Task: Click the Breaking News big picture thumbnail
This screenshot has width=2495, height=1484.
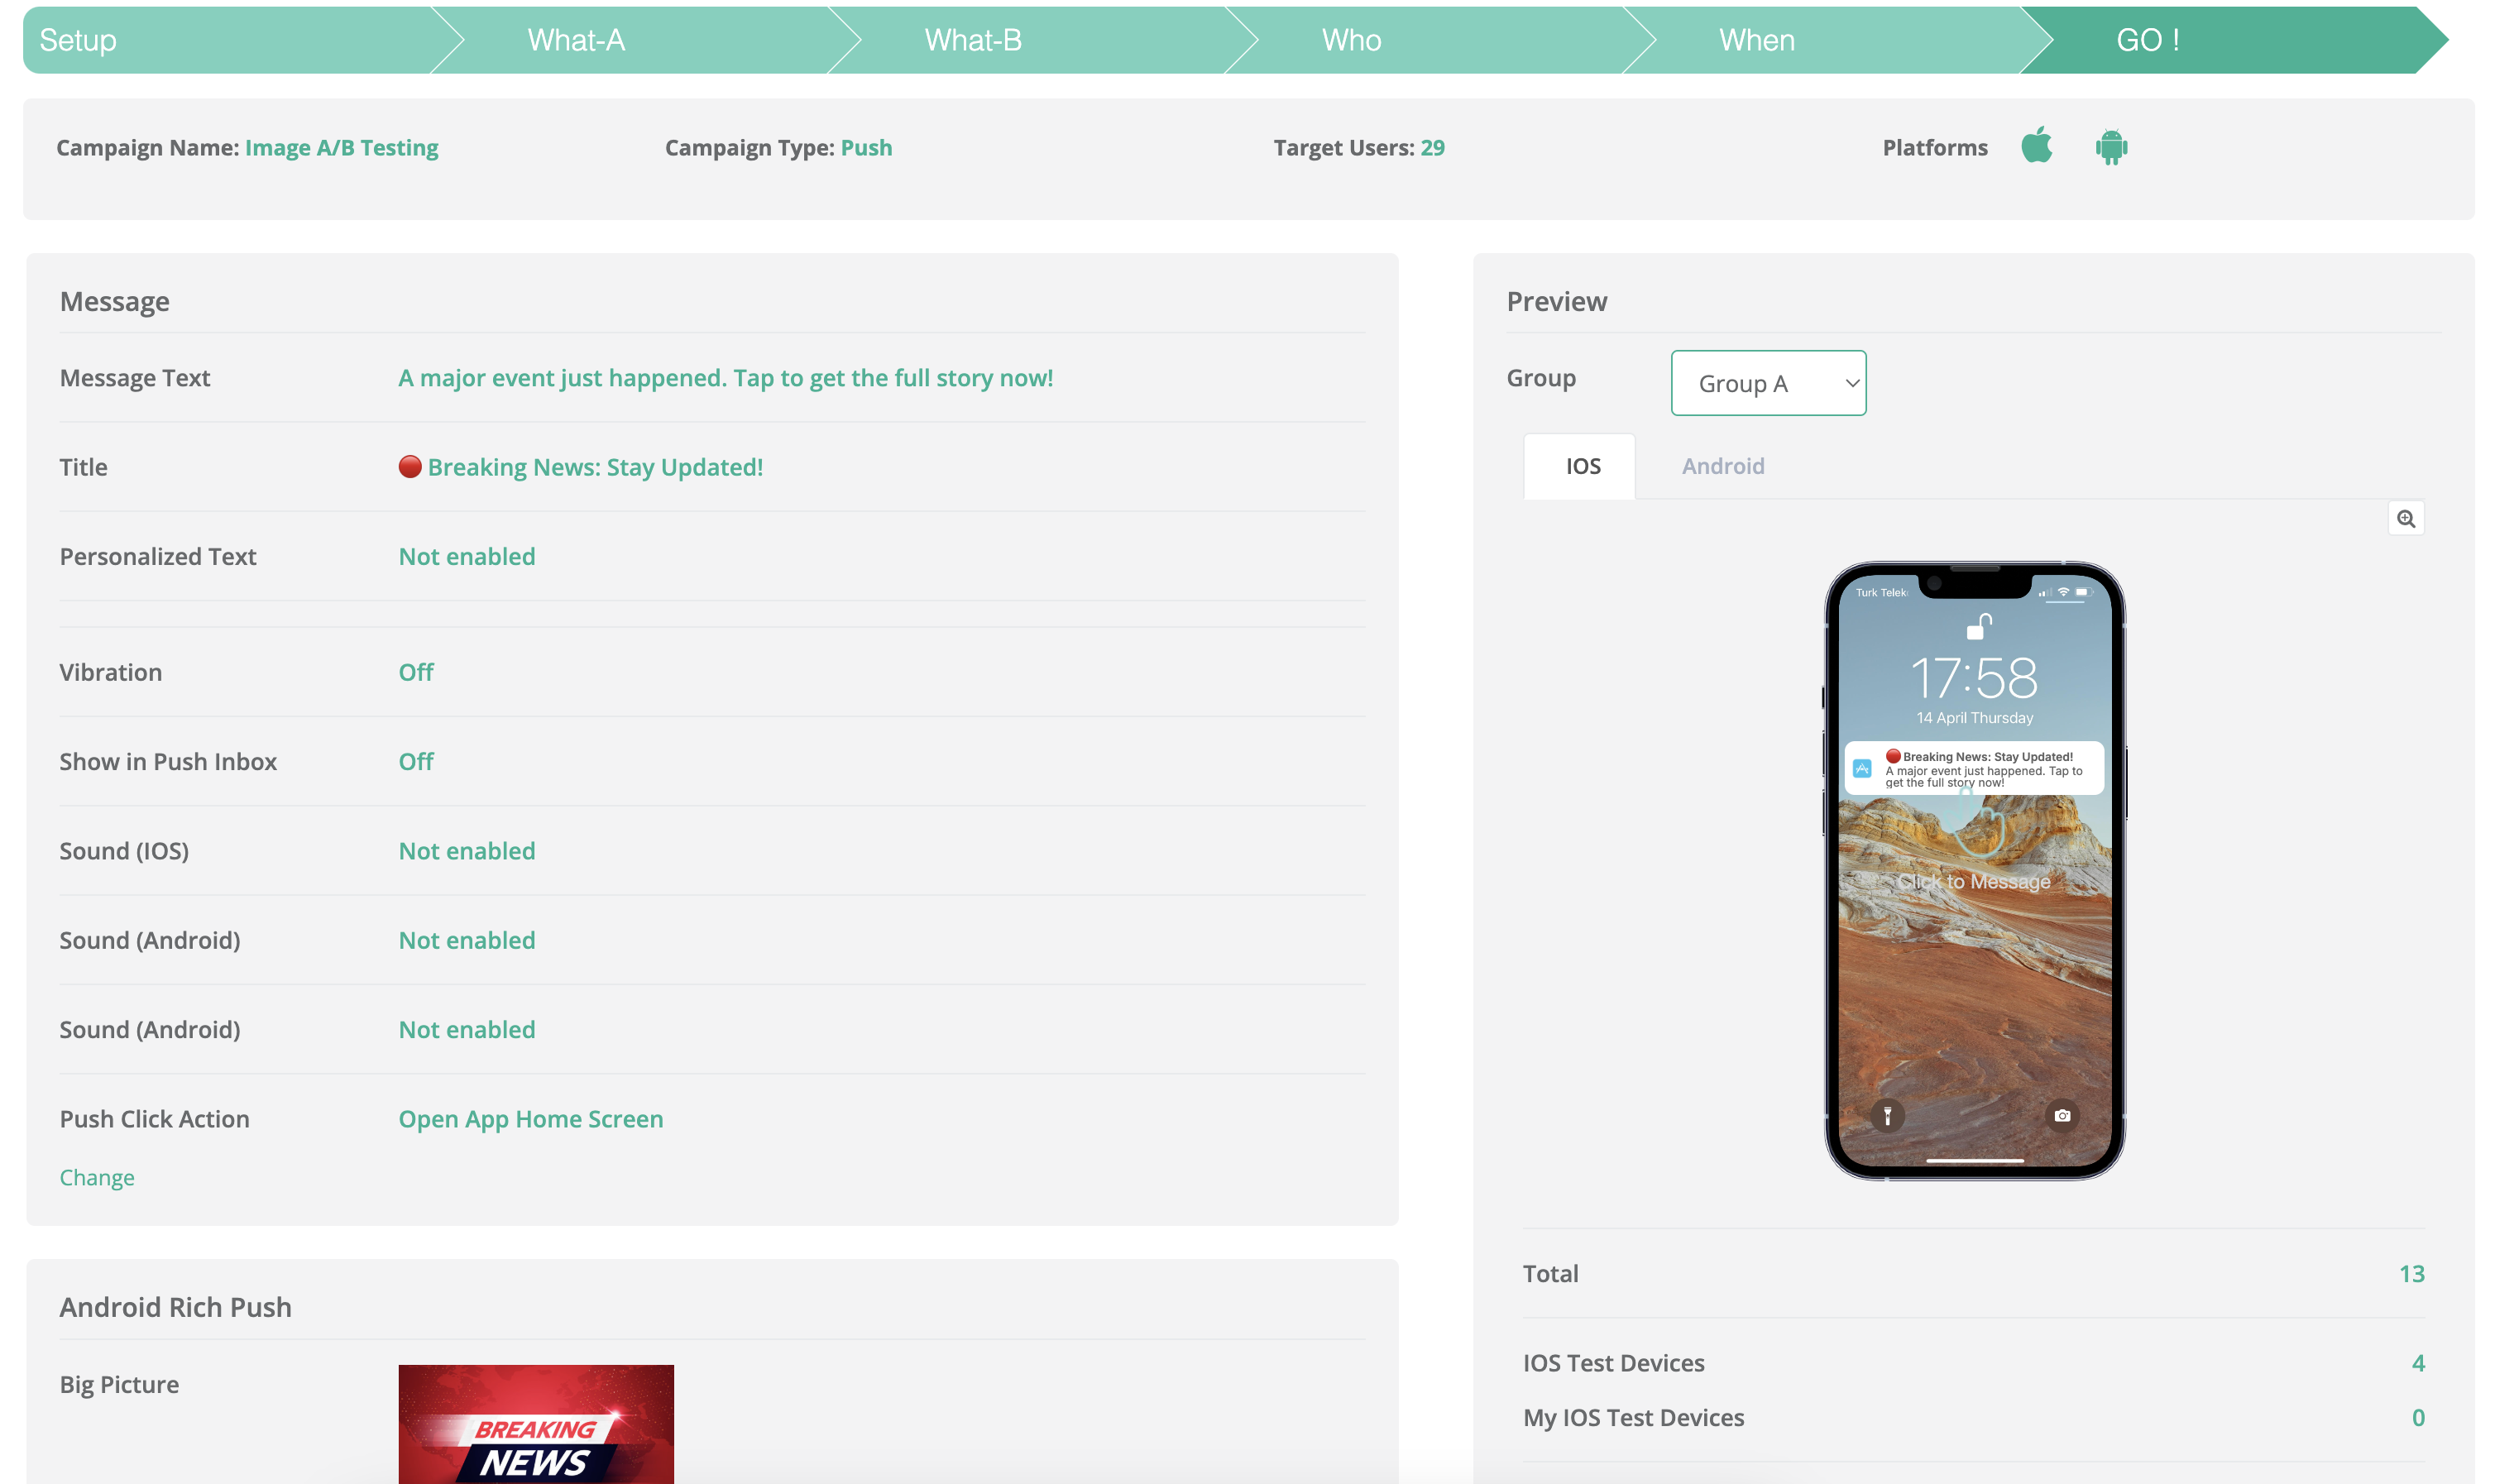Action: point(536,1424)
